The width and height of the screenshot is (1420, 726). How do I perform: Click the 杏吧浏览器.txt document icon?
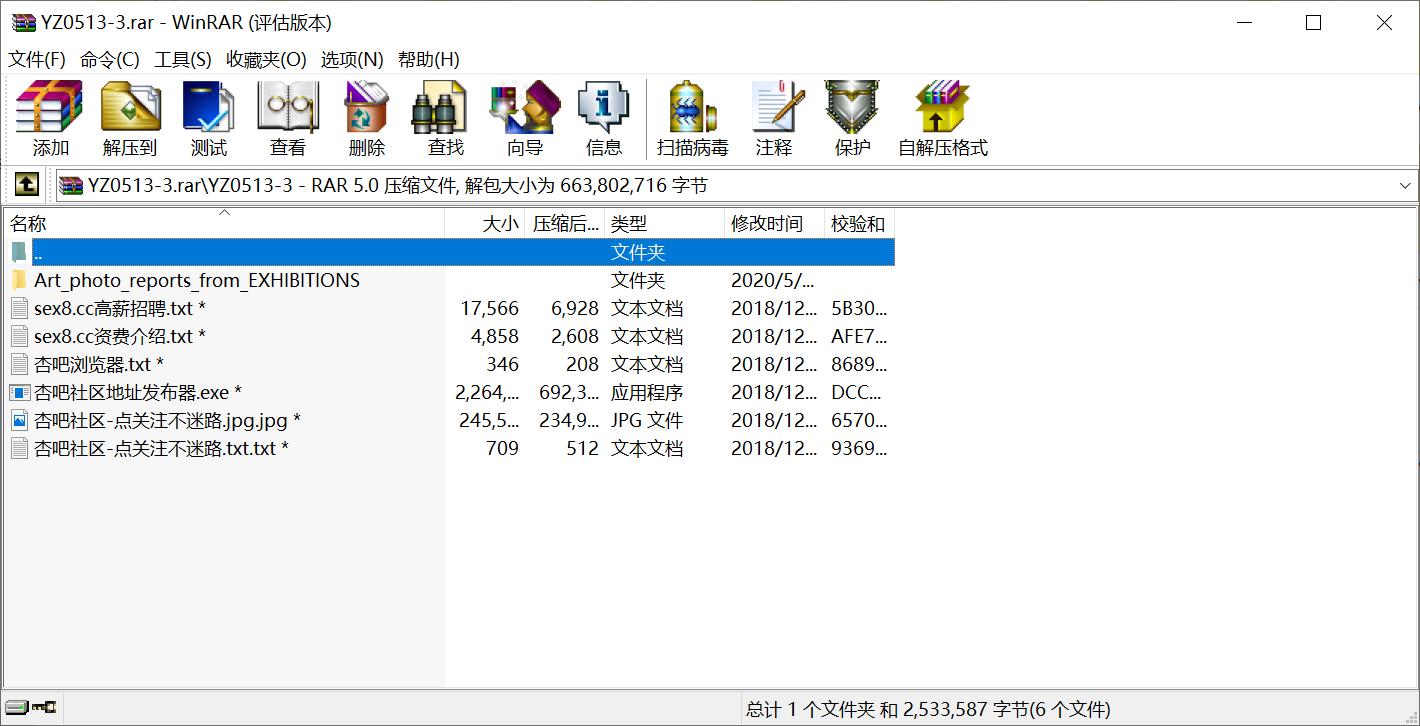[20, 364]
